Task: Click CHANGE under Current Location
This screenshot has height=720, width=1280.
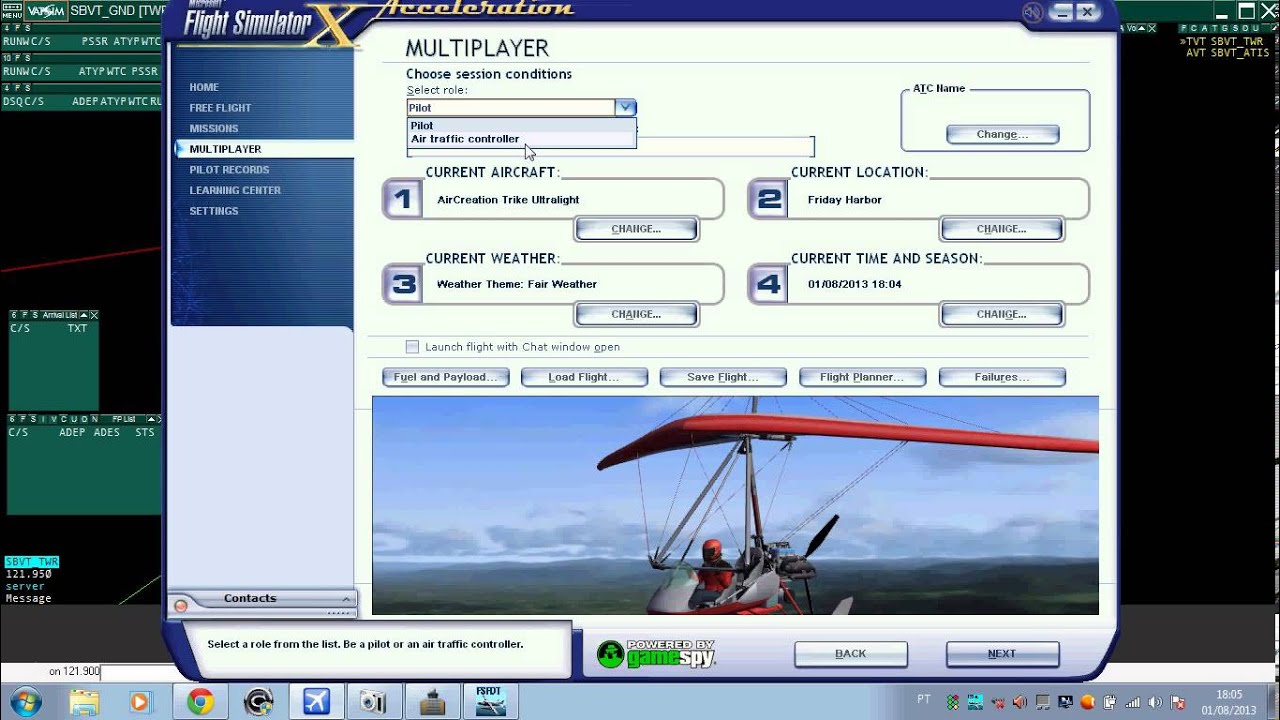Action: (1001, 229)
